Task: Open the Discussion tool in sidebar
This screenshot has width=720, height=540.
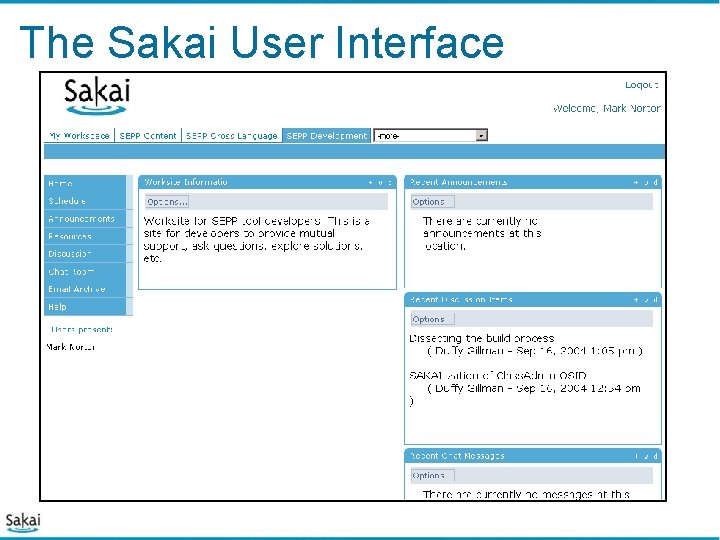Action: (85, 253)
